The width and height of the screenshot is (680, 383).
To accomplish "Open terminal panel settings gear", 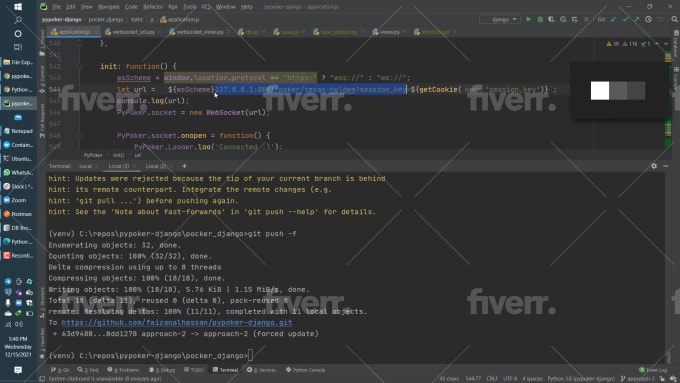I will tap(654, 166).
